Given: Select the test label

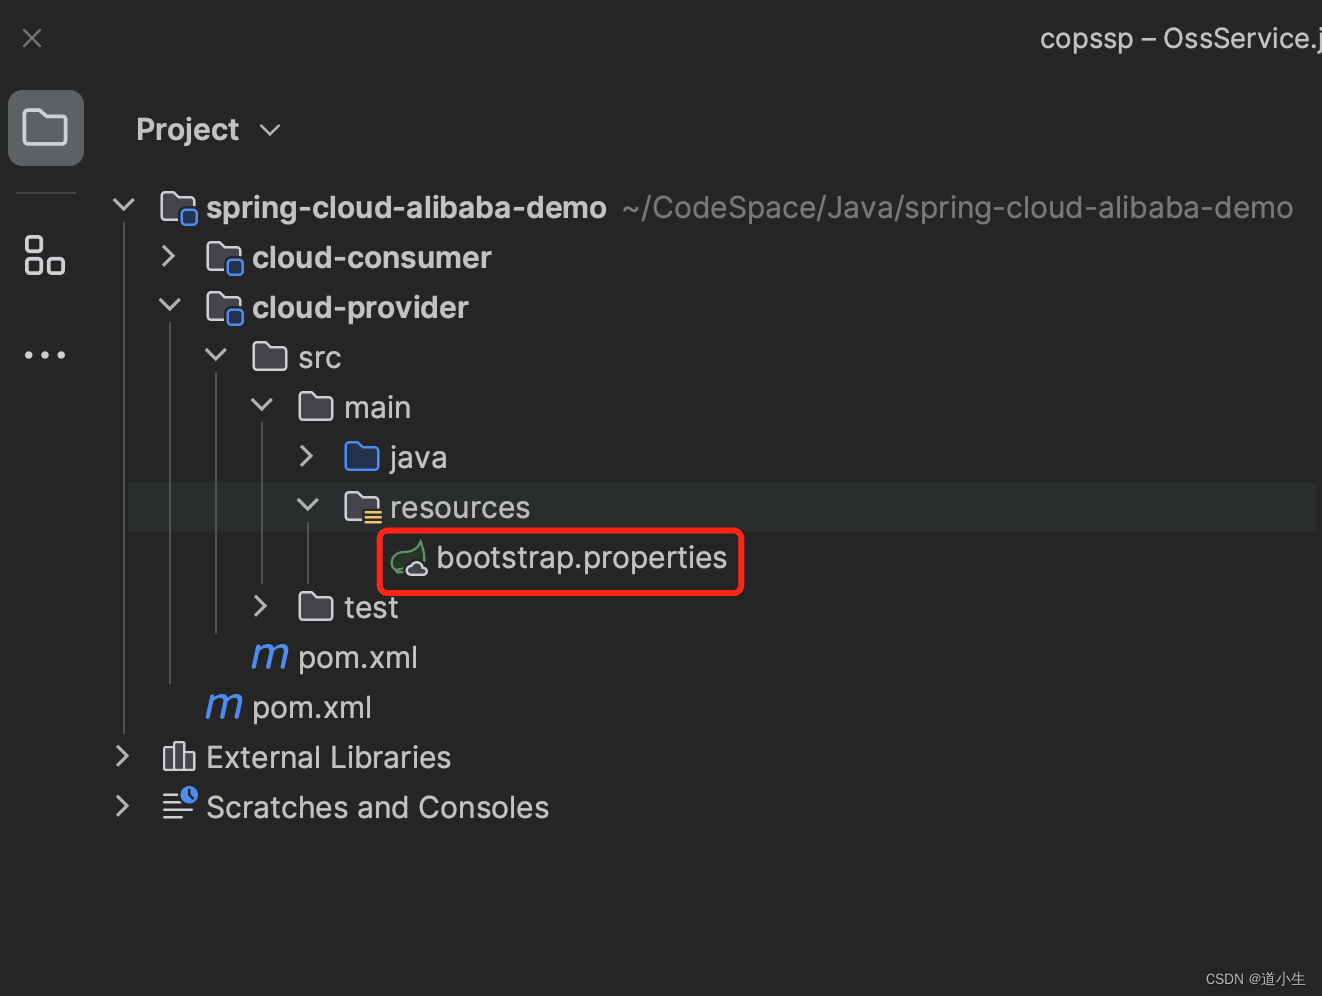Looking at the screenshot, I should coord(371,608).
